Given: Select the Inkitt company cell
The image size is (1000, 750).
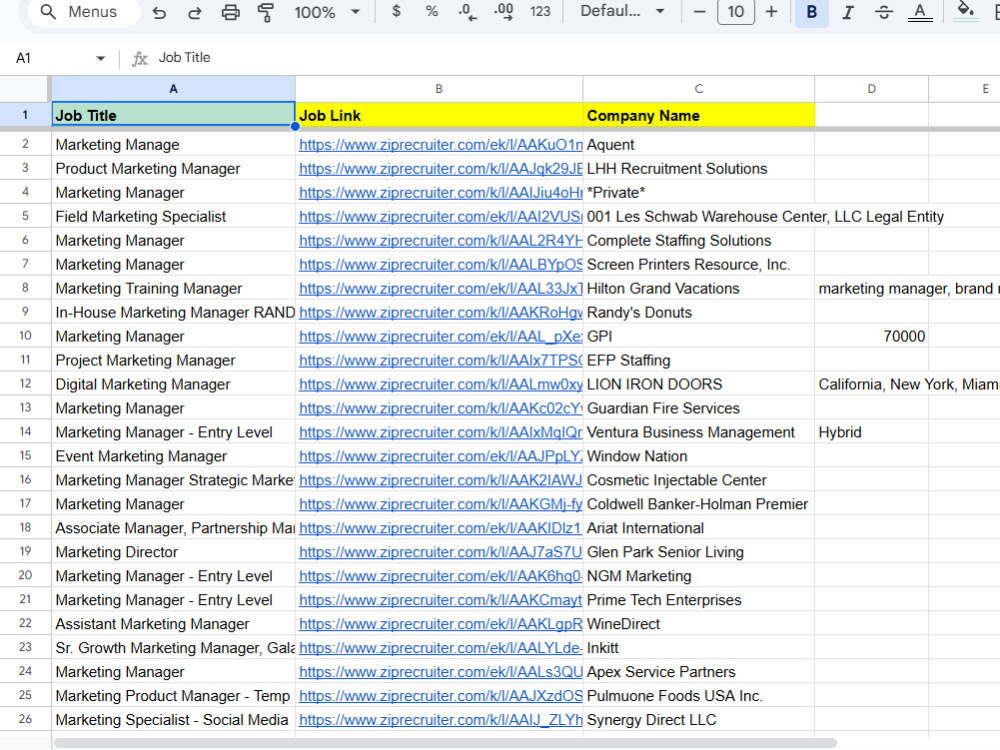Looking at the screenshot, I should click(699, 648).
